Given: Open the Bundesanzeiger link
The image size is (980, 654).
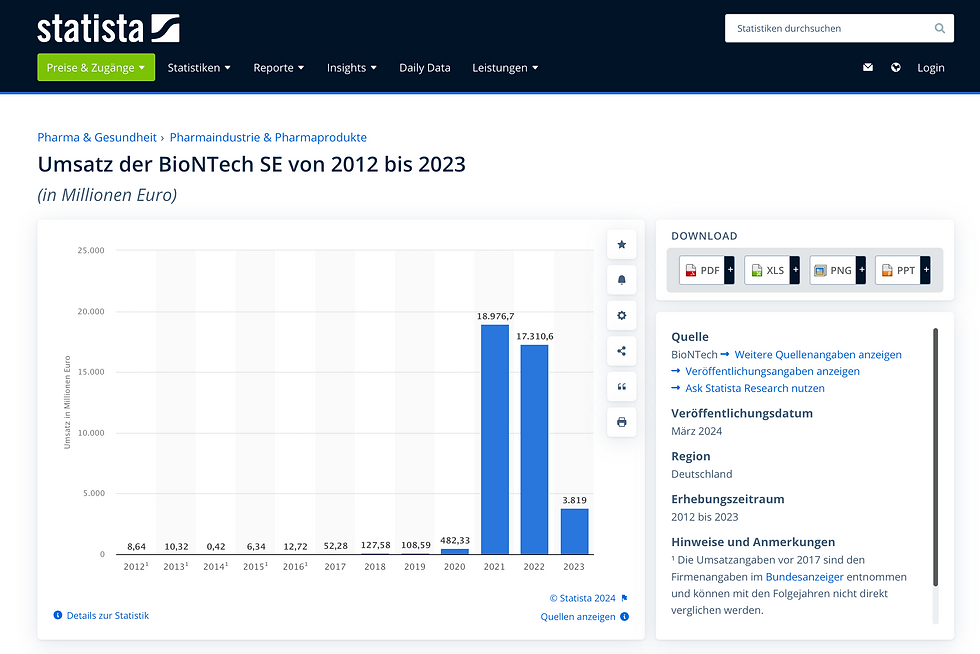Looking at the screenshot, I should [804, 576].
